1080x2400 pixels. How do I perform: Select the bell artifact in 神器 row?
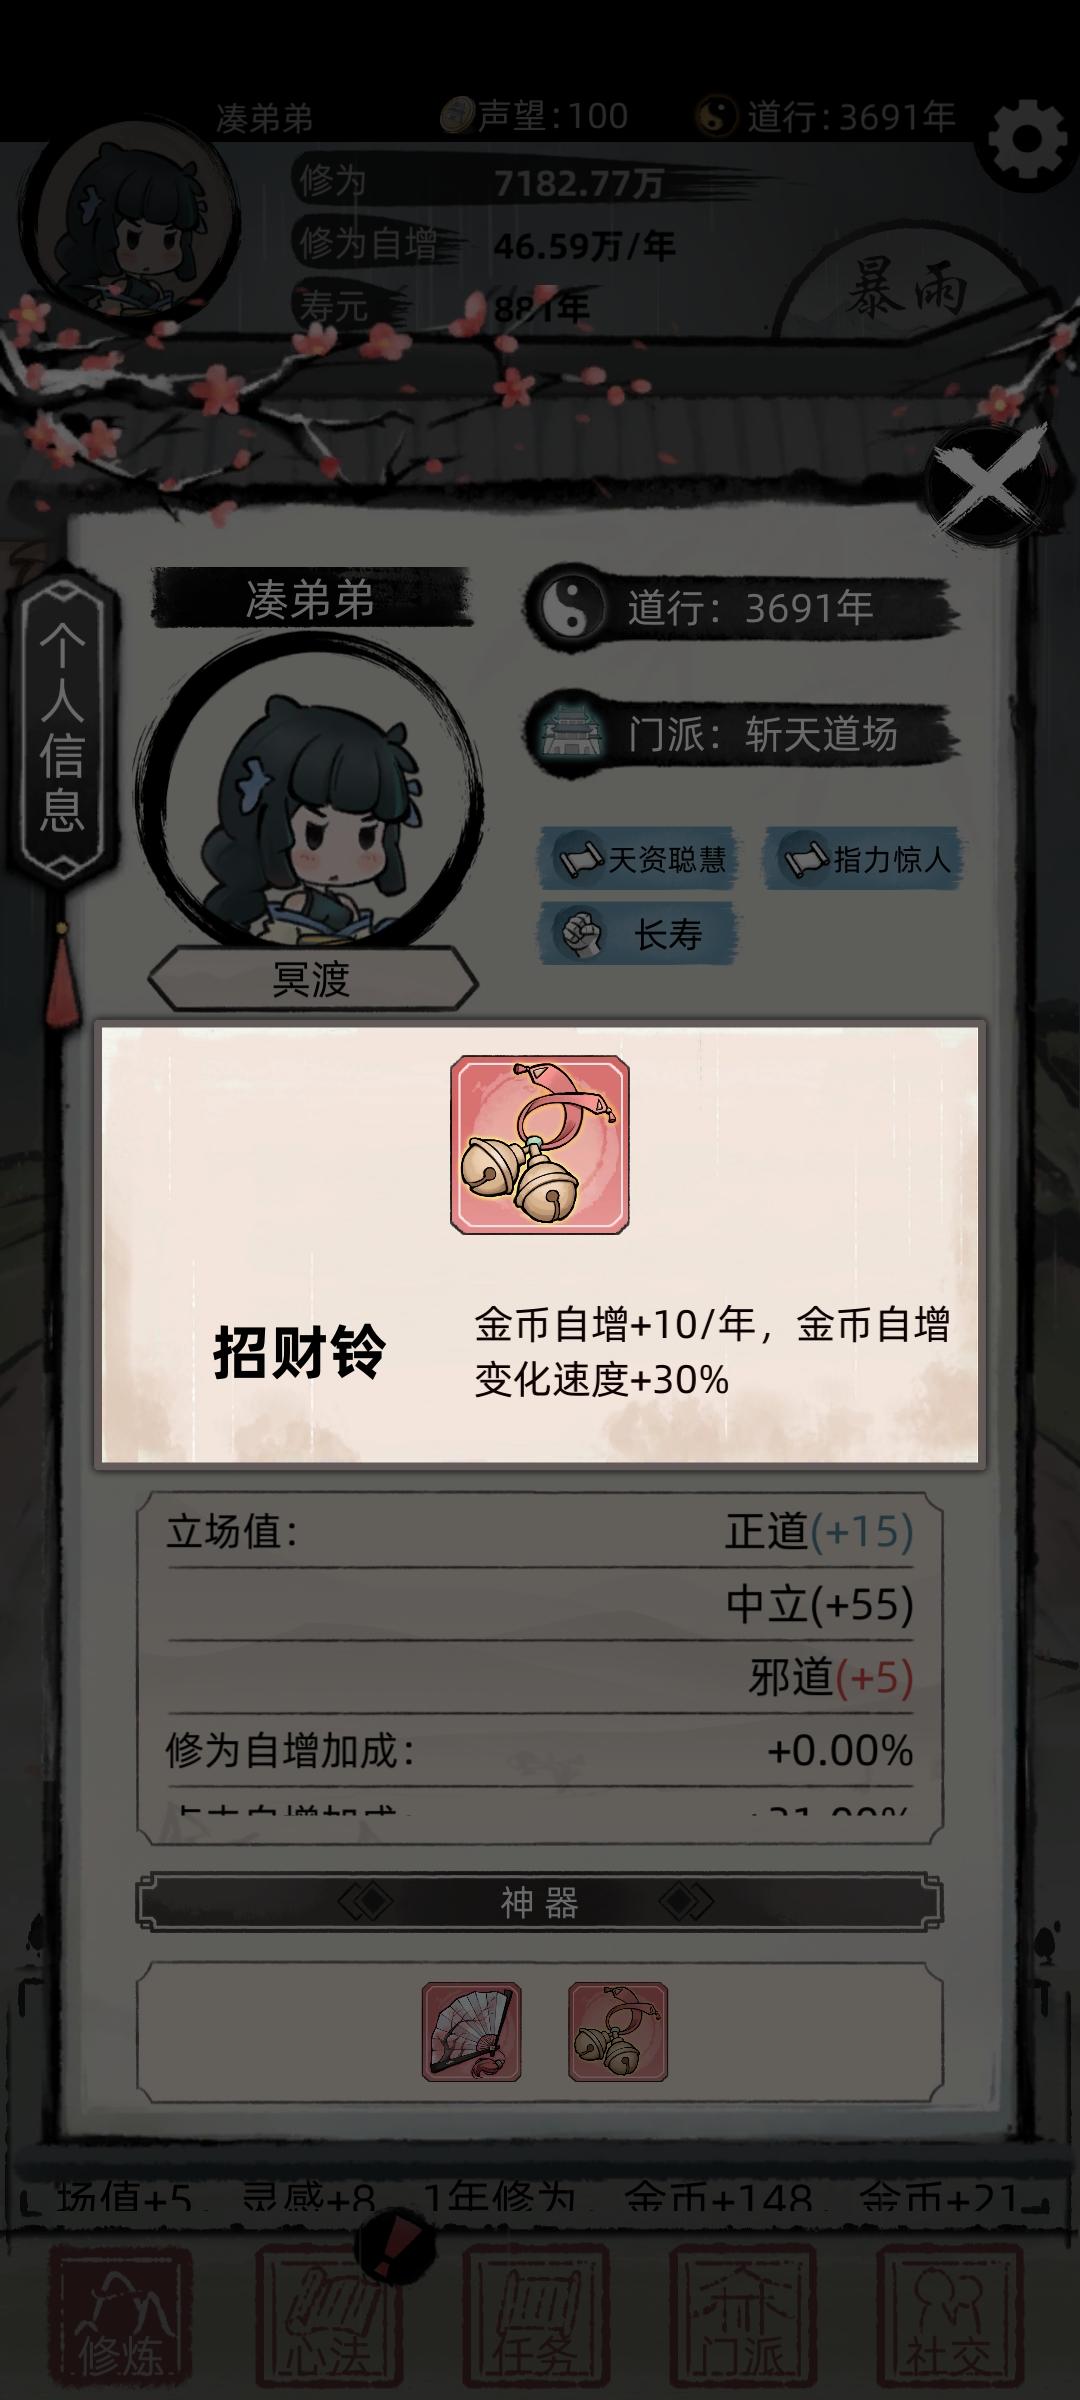tap(618, 2031)
